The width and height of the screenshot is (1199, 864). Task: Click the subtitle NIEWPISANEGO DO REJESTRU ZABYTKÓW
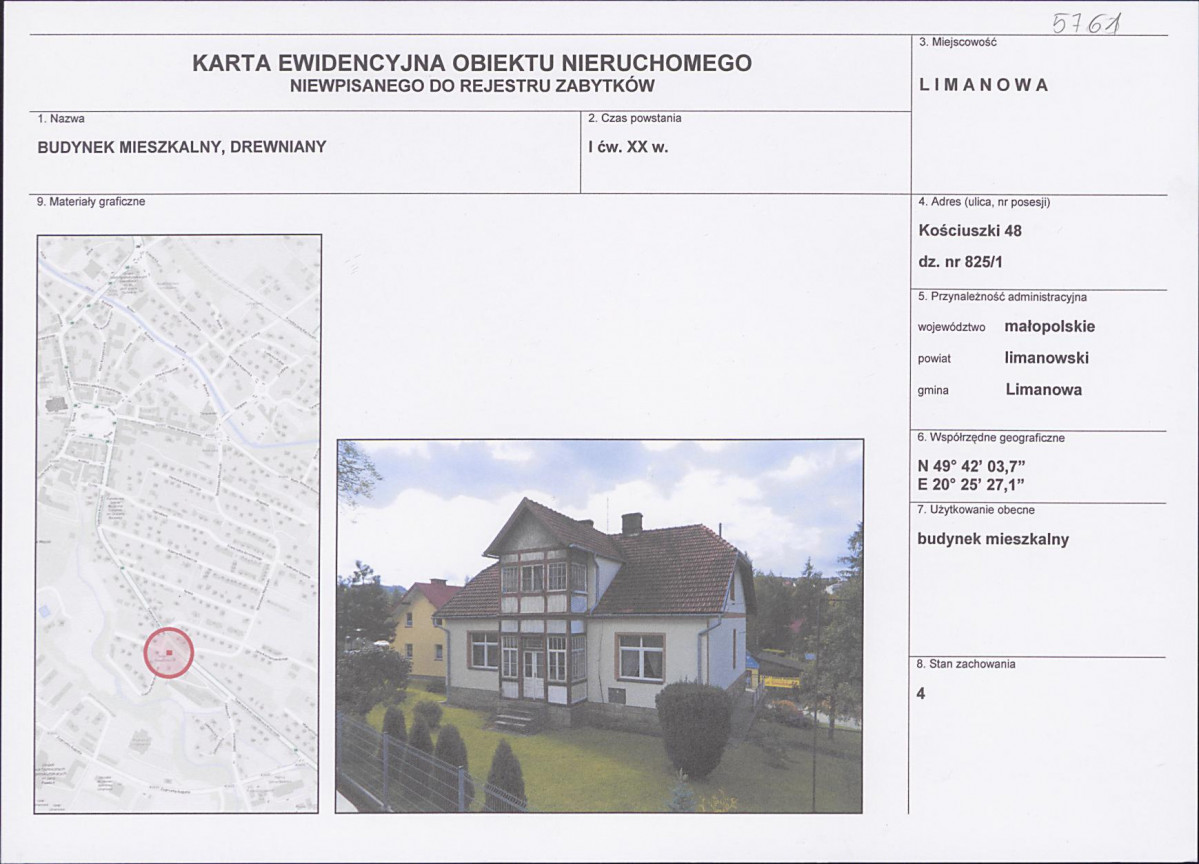[x=472, y=86]
